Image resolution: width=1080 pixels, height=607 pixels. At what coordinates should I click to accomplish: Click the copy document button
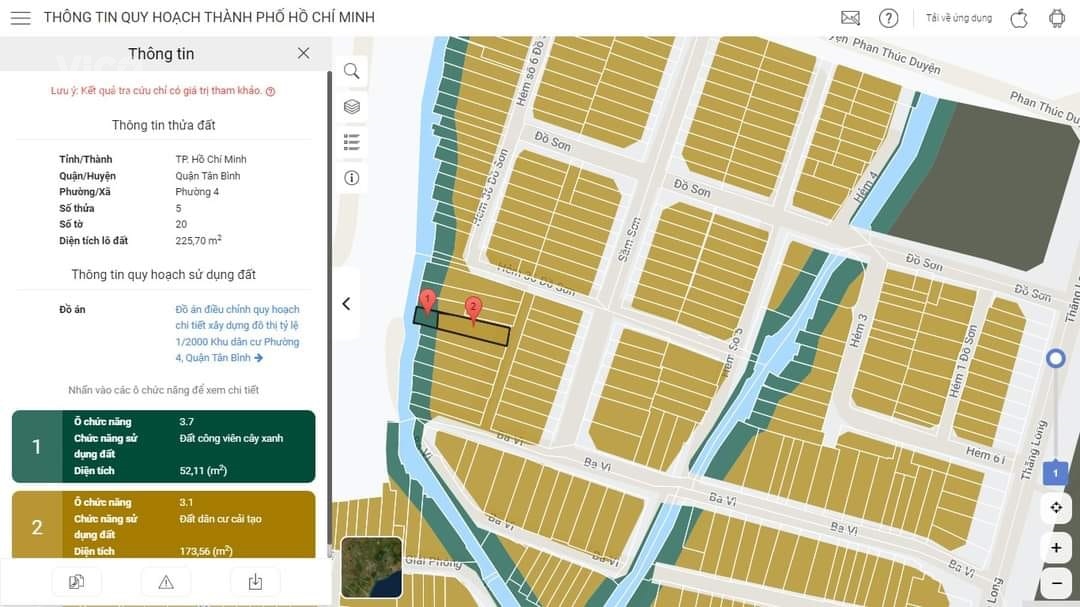tap(77, 582)
